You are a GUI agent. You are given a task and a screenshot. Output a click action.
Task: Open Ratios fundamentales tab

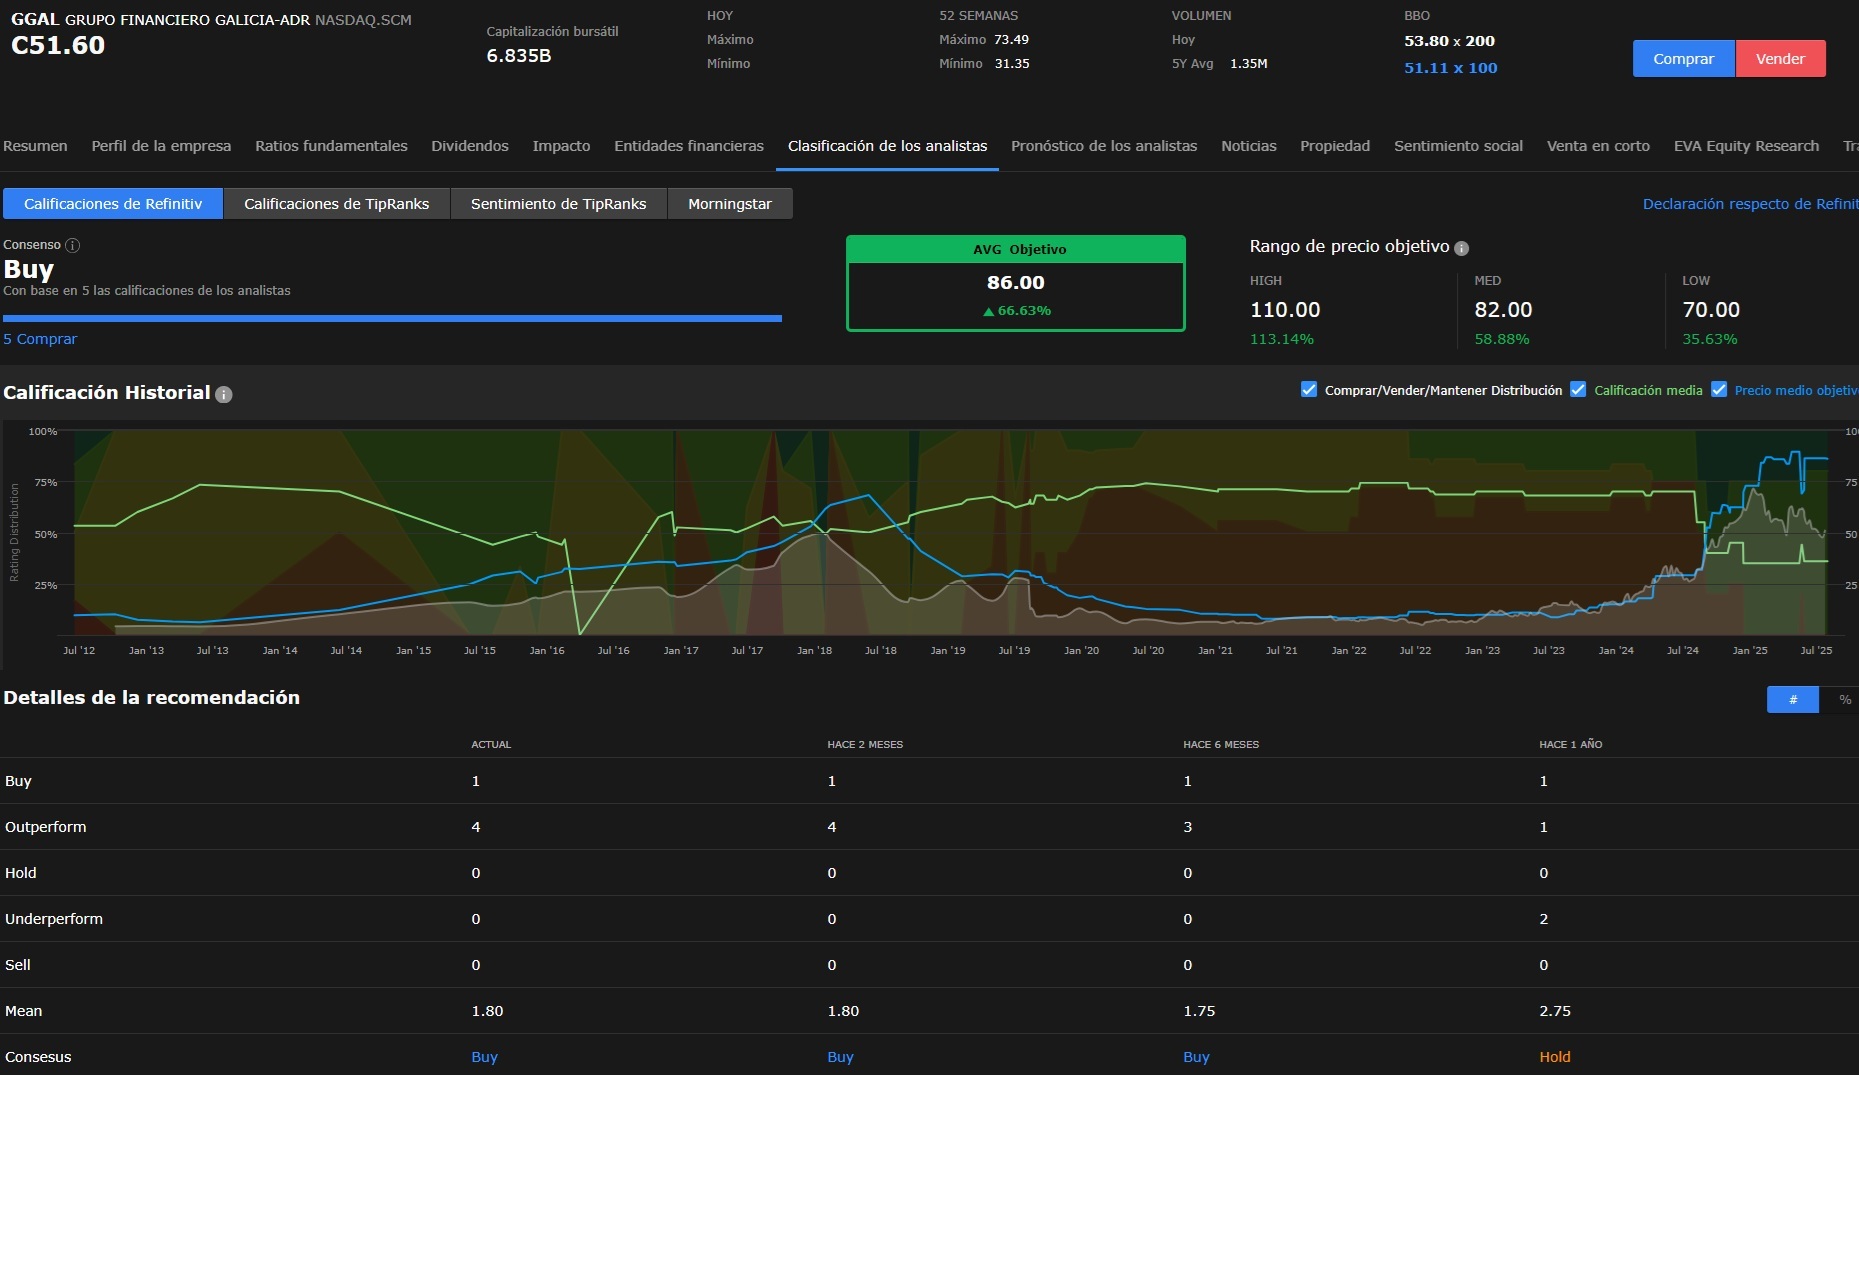point(331,146)
